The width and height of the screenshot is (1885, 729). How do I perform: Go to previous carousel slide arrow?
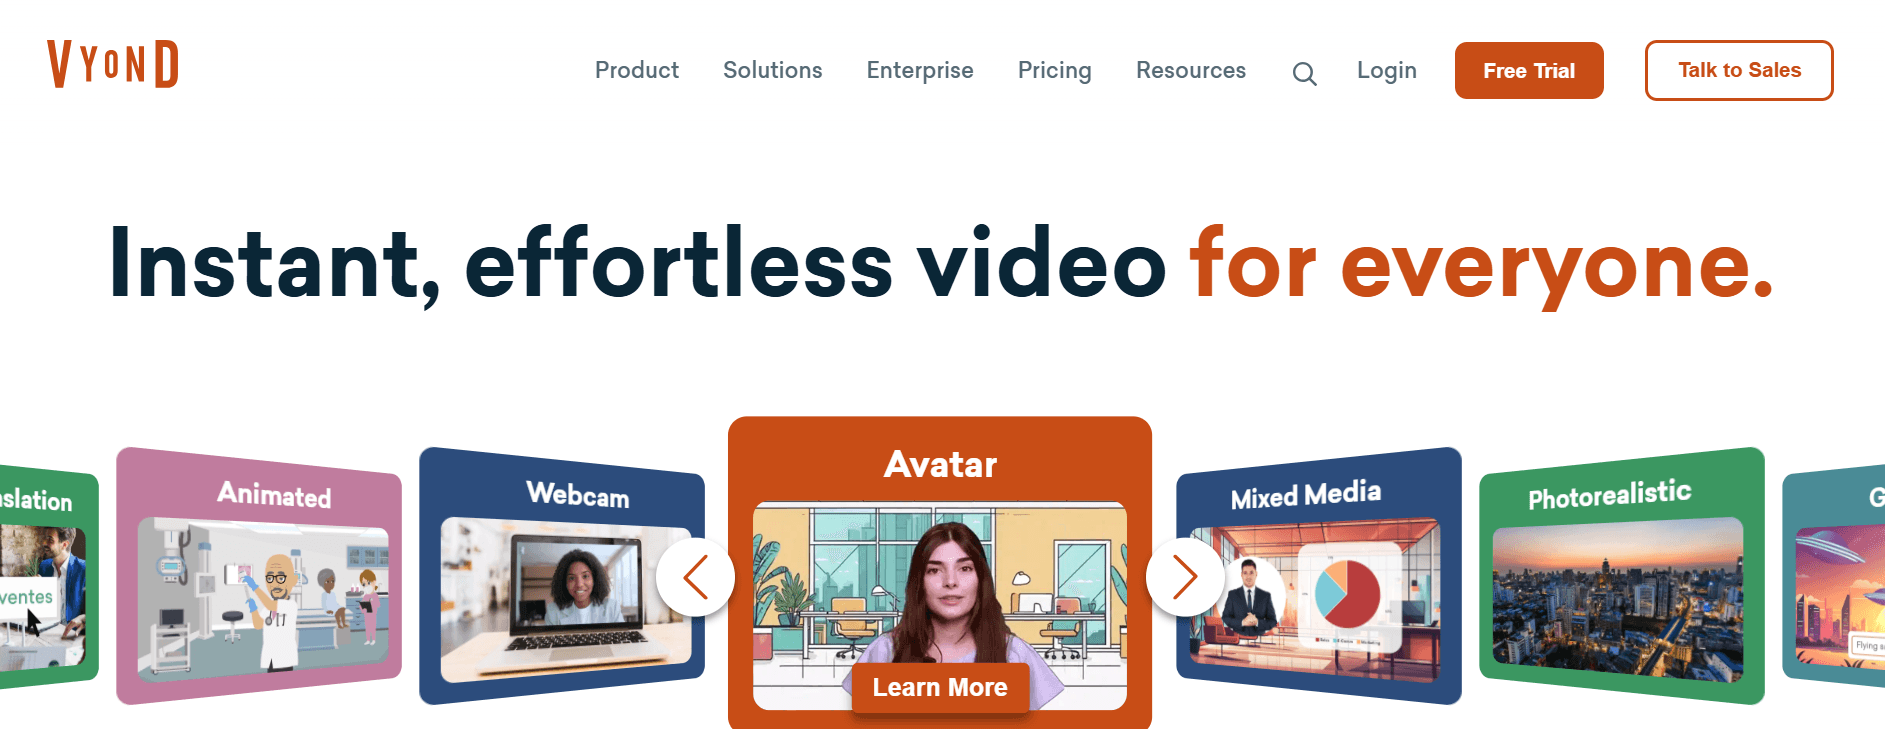695,577
